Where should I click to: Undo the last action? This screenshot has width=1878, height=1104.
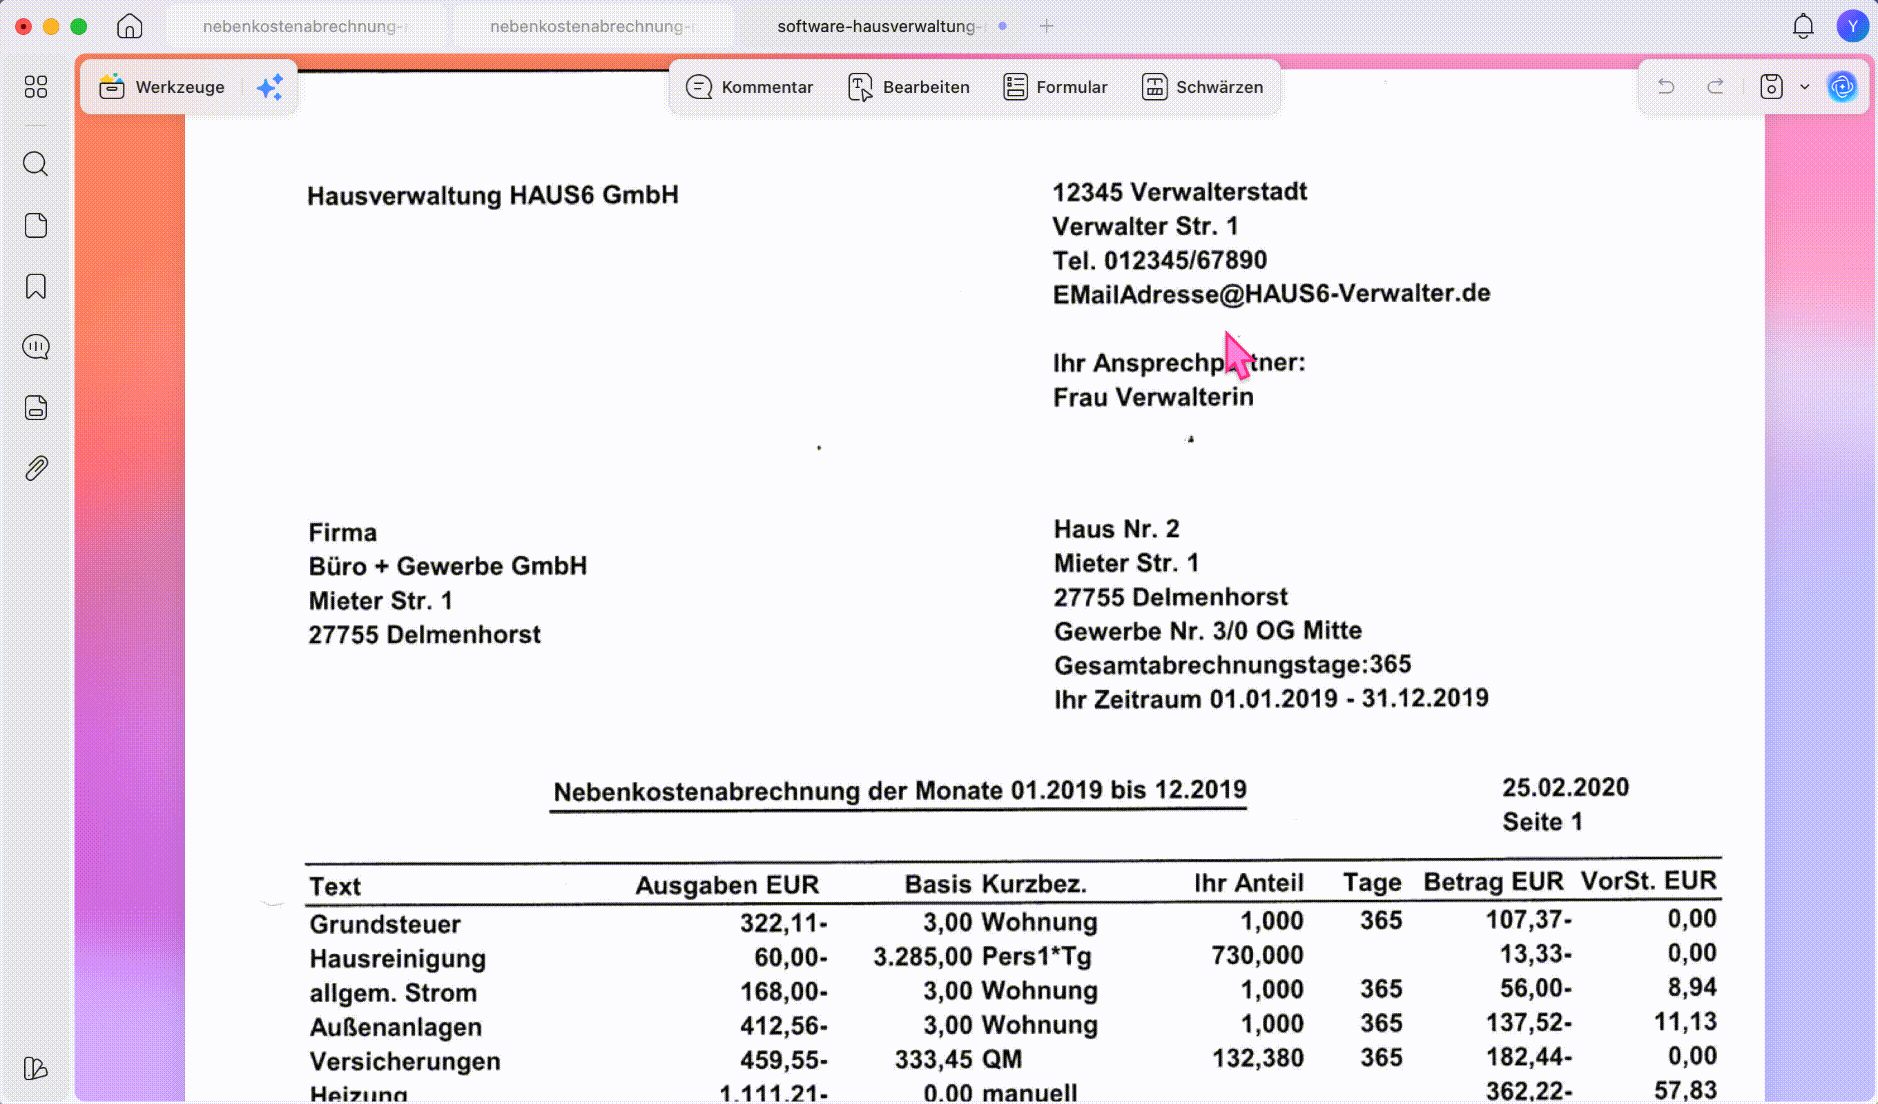tap(1666, 87)
